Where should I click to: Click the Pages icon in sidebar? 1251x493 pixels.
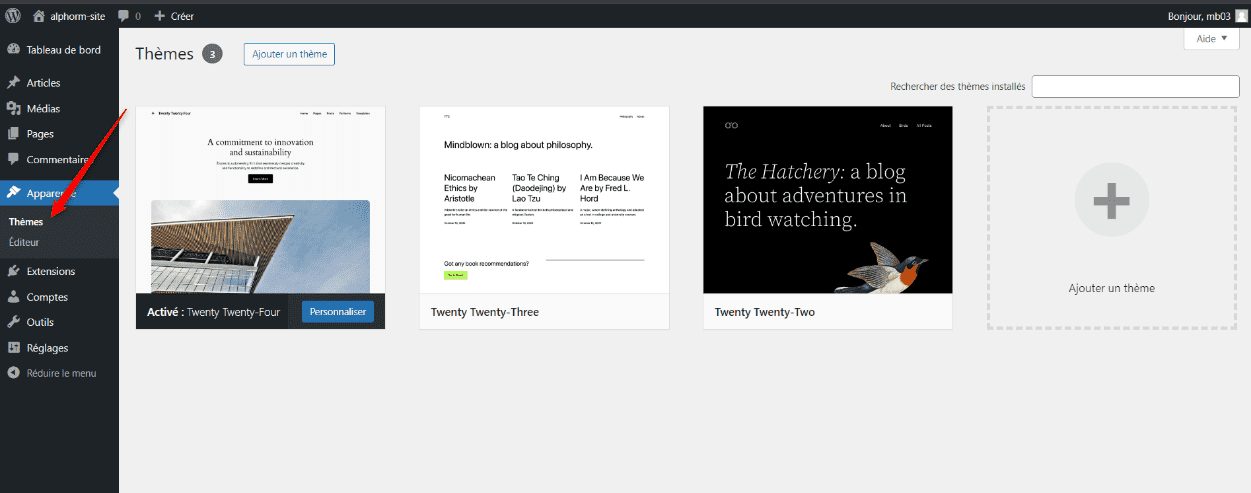pyautogui.click(x=13, y=133)
